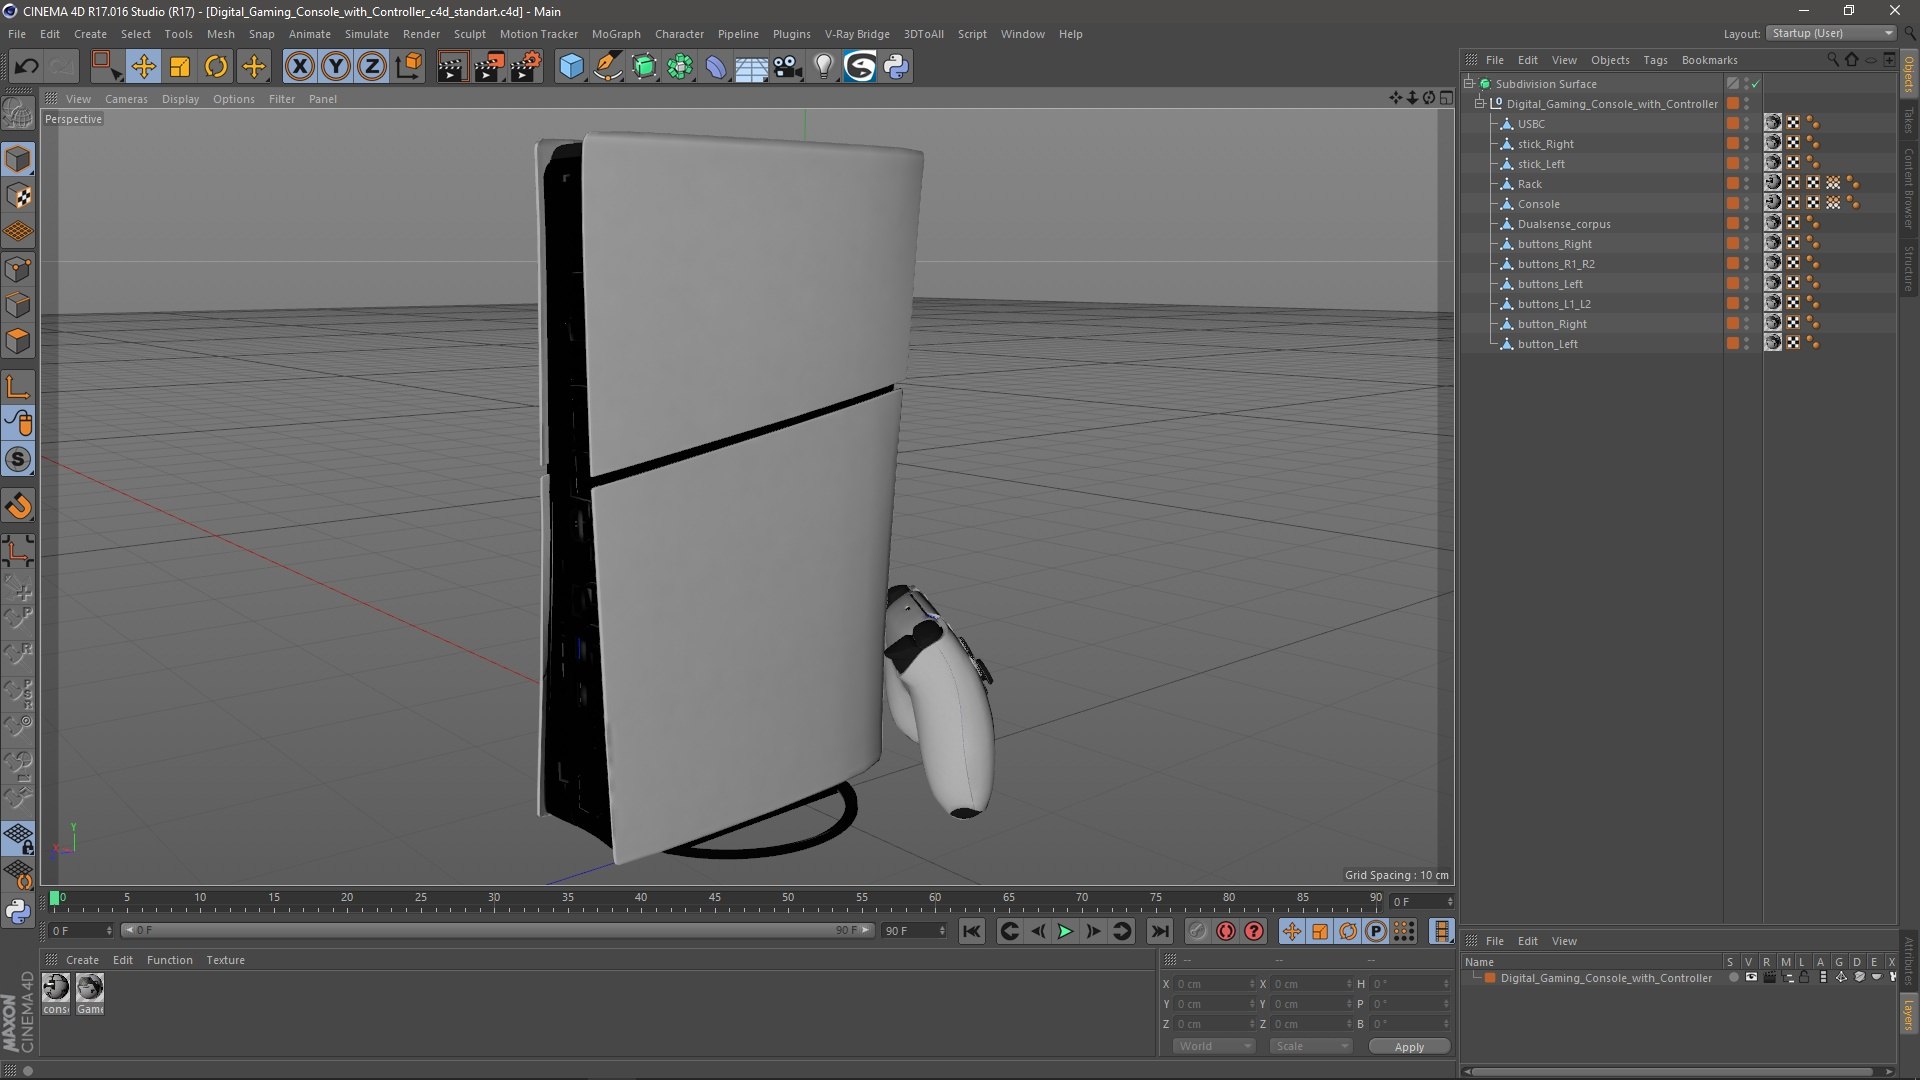1920x1080 pixels.
Task: Click the timeline preview range slider bar
Action: tap(497, 930)
